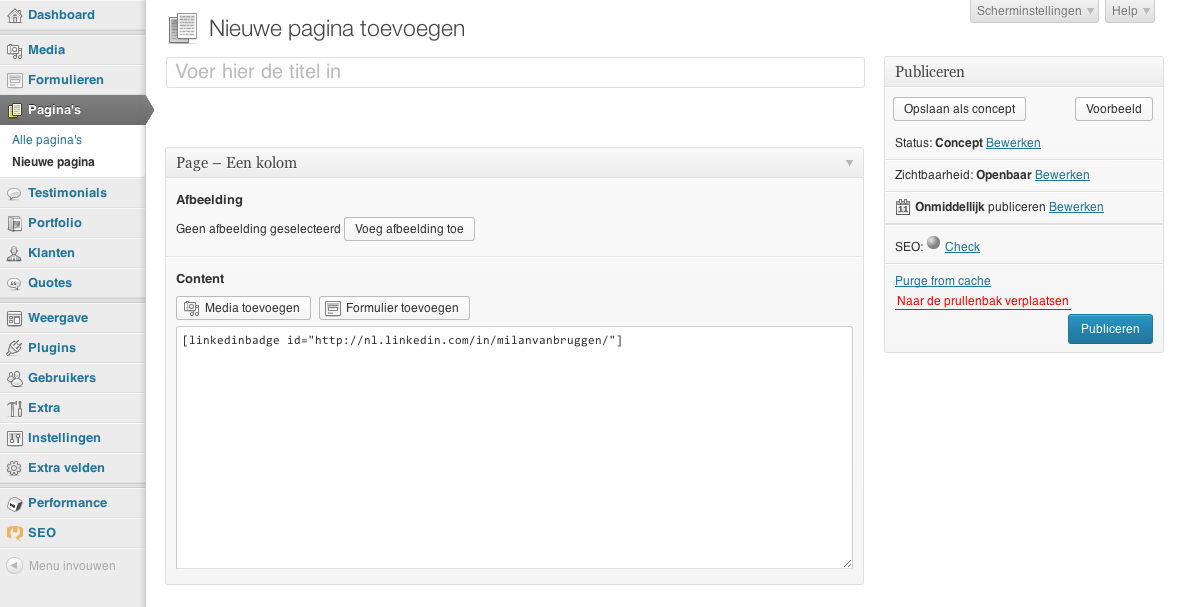The width and height of the screenshot is (1179, 607).
Task: Click the Voeg afbeelding toe button
Action: coord(409,229)
